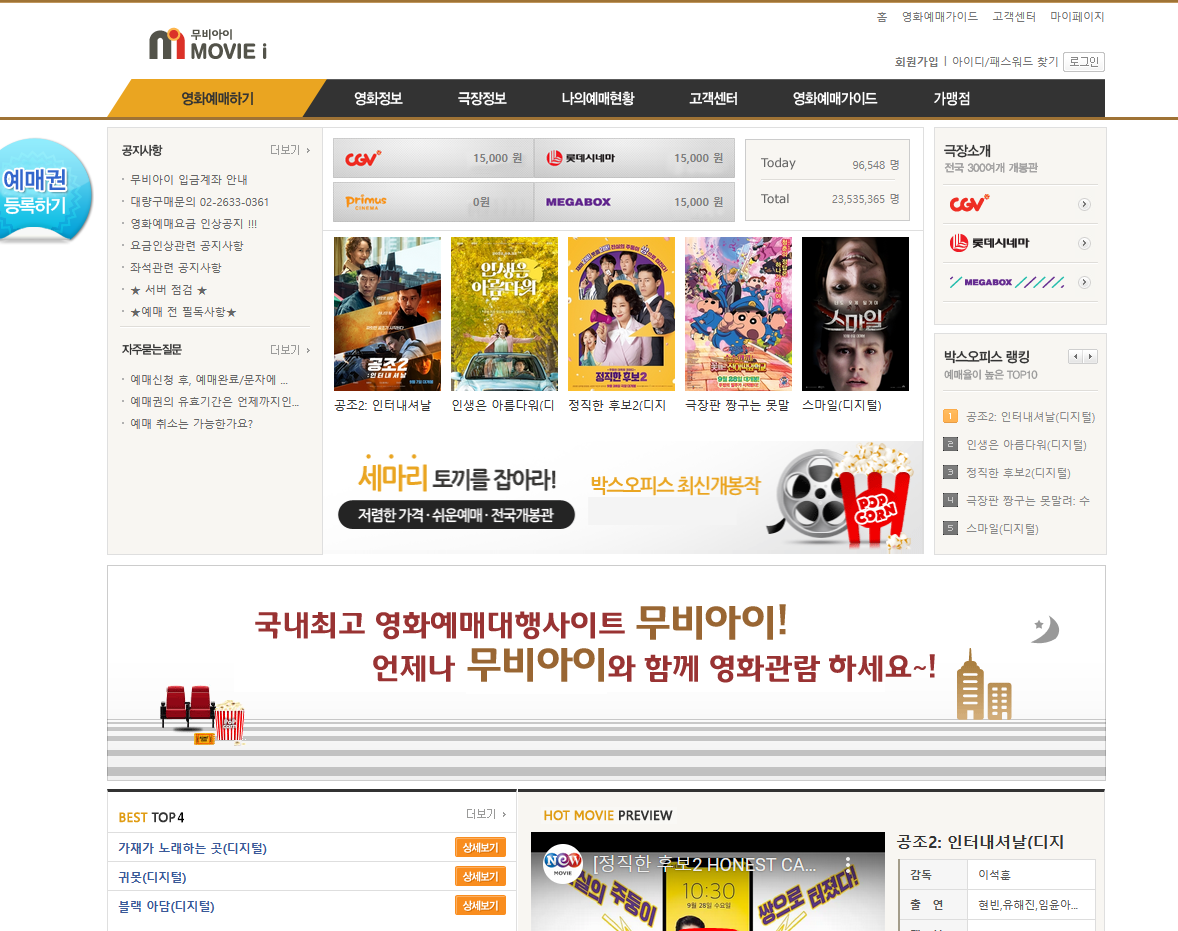Click the blue 예매권 등록하기 badge
Image resolution: width=1178 pixels, height=931 pixels.
tap(45, 191)
